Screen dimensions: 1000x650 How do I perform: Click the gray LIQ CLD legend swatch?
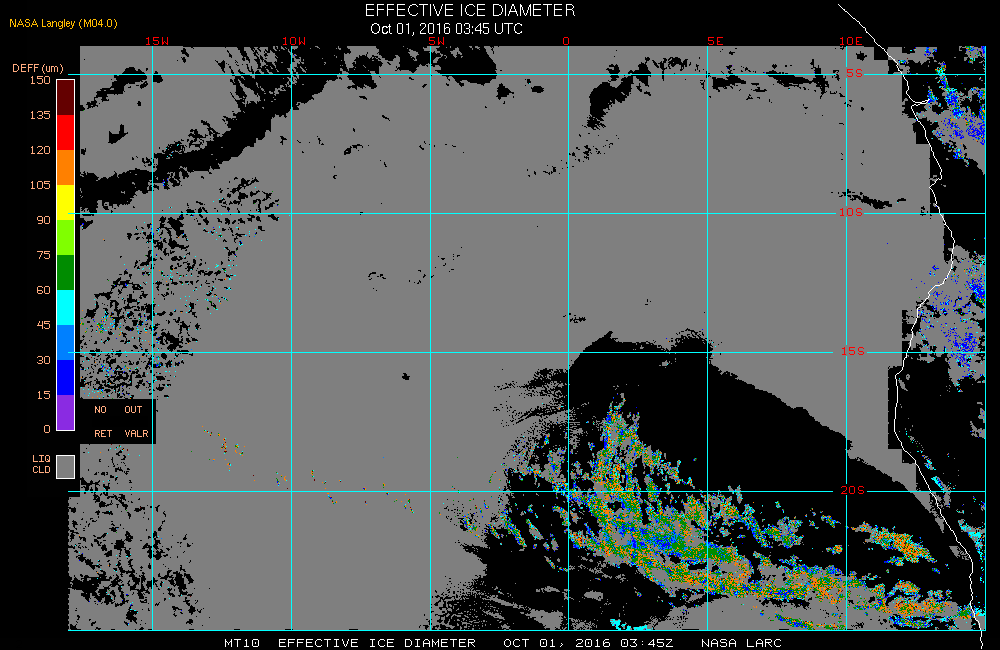[66, 466]
